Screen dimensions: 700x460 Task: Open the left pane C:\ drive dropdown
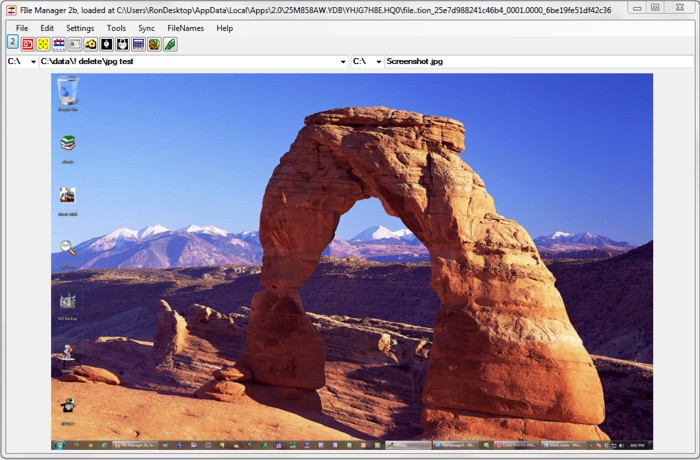click(x=33, y=62)
